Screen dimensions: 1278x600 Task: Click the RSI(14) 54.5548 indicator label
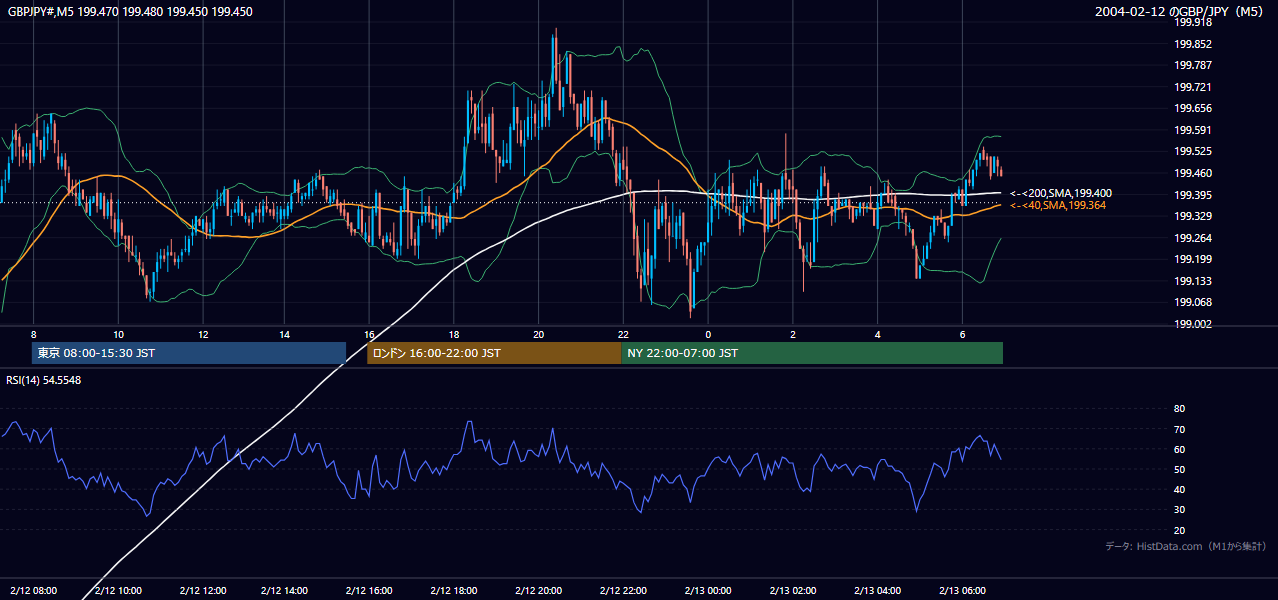coord(44,380)
